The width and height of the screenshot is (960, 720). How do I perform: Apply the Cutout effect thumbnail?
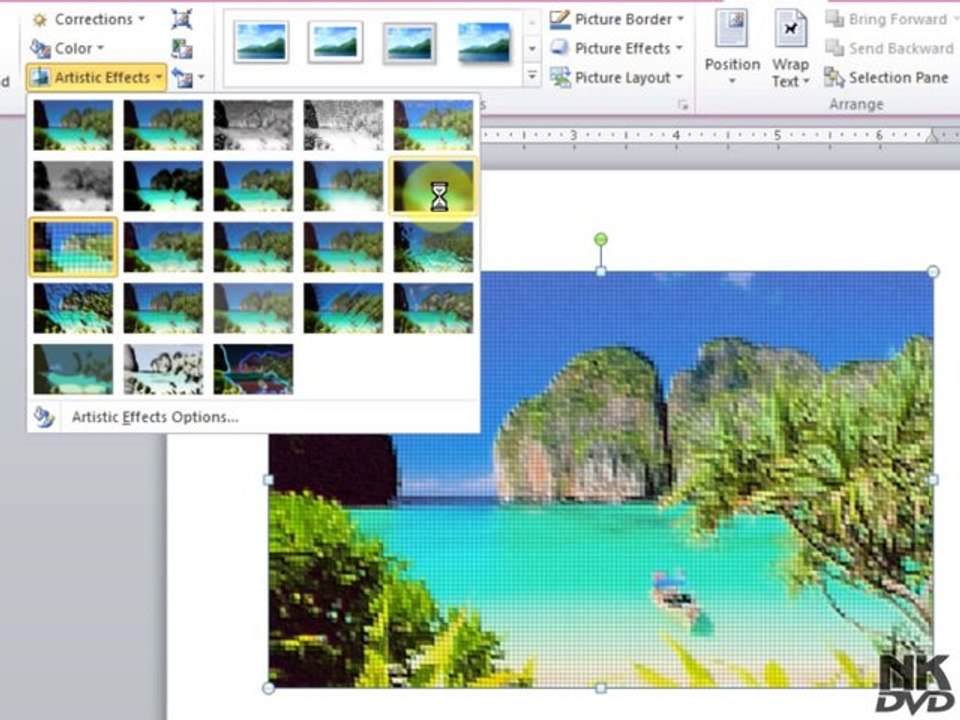(x=73, y=369)
